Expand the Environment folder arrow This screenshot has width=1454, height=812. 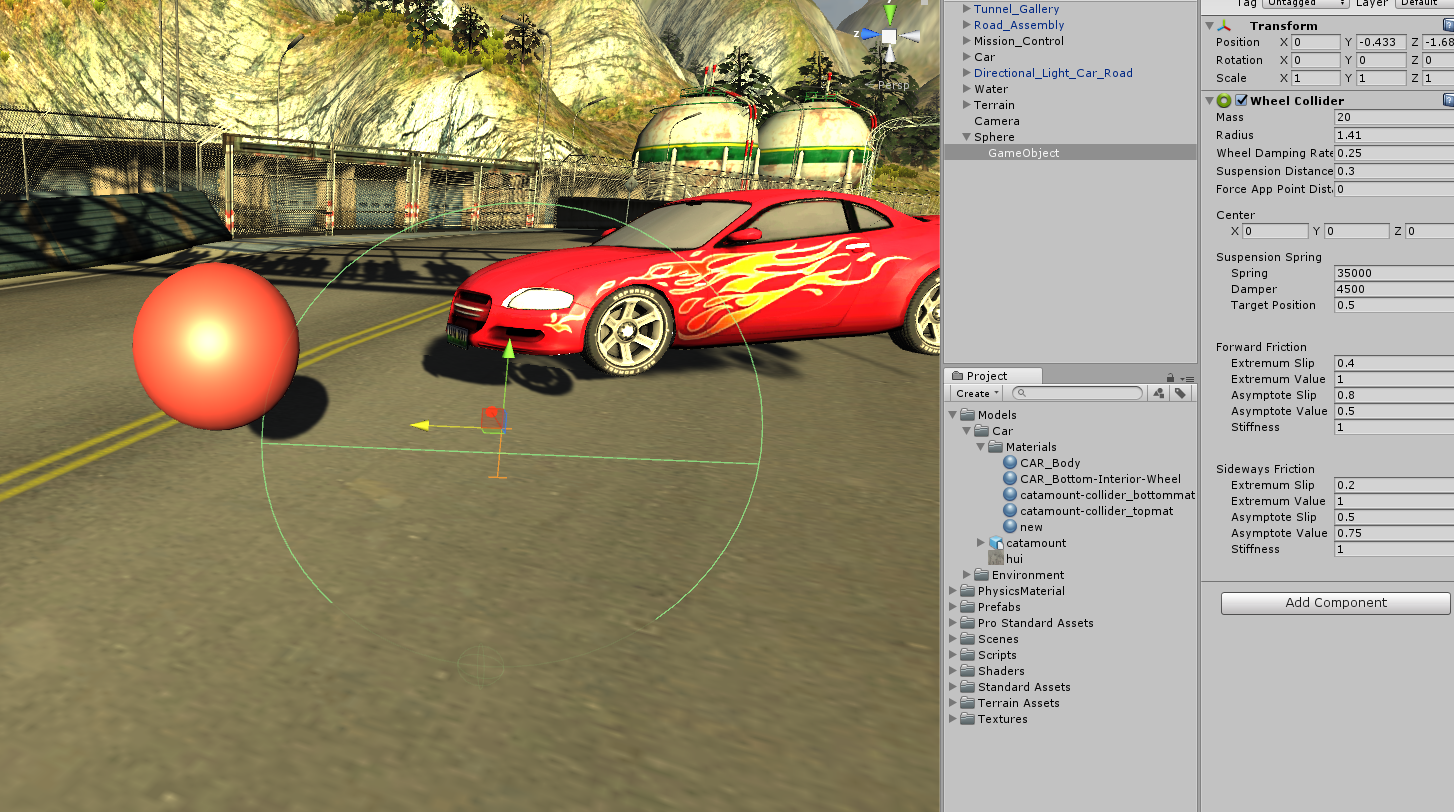pos(966,575)
